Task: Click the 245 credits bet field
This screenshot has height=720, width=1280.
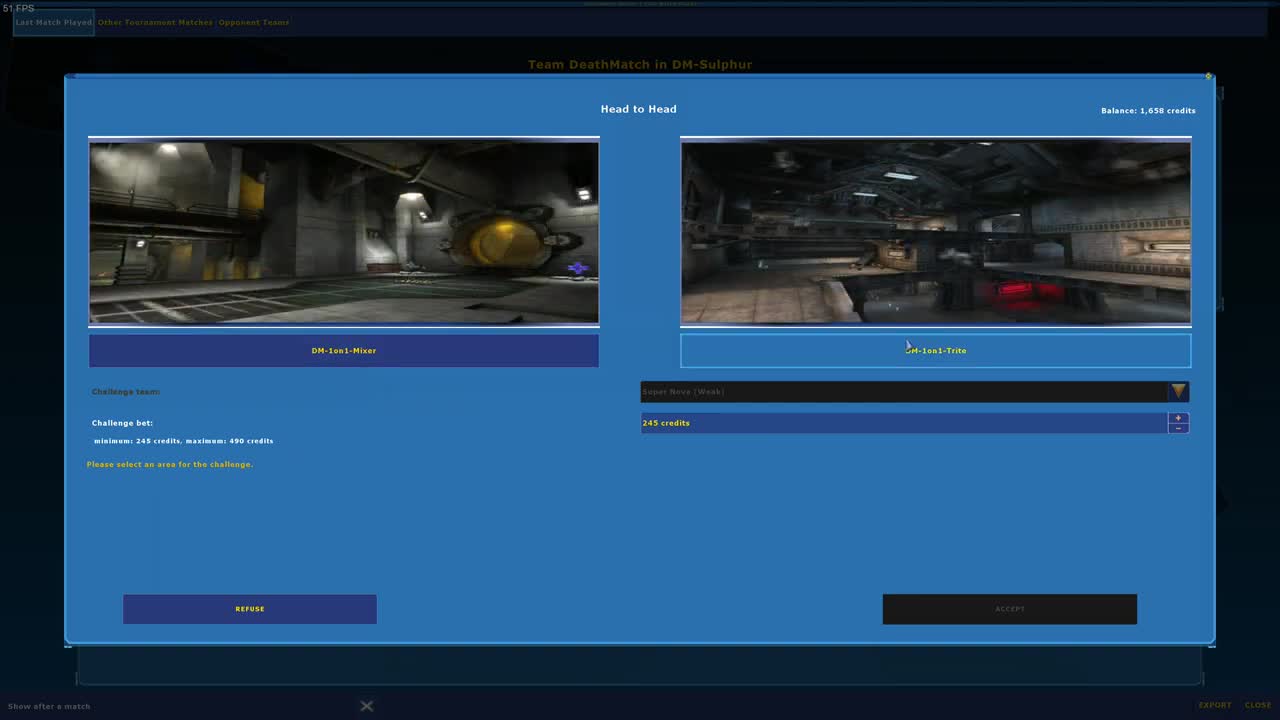Action: click(904, 423)
